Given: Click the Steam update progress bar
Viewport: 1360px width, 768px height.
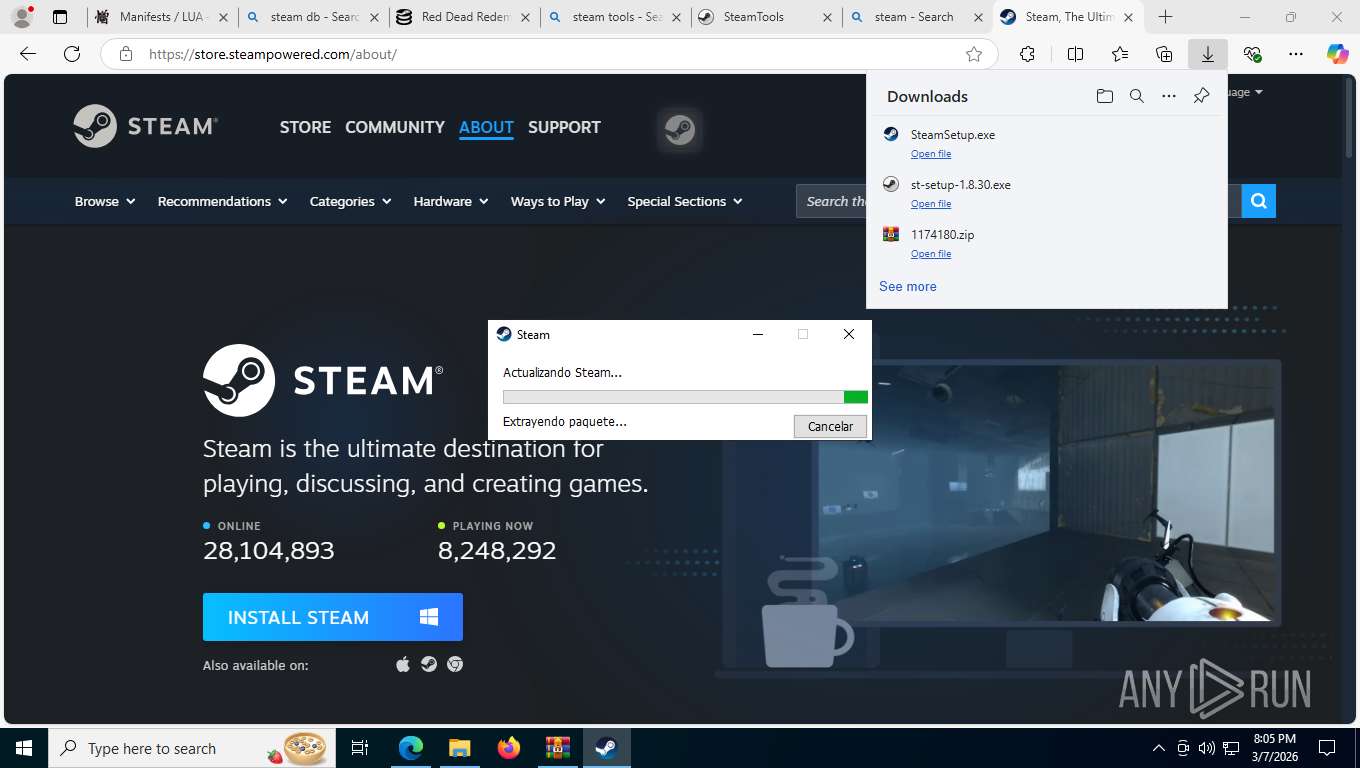Looking at the screenshot, I should click(685, 397).
